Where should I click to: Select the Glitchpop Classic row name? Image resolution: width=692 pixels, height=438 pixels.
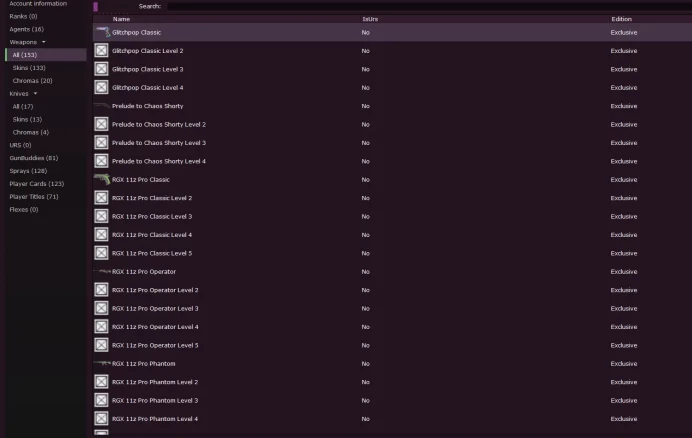click(x=136, y=32)
